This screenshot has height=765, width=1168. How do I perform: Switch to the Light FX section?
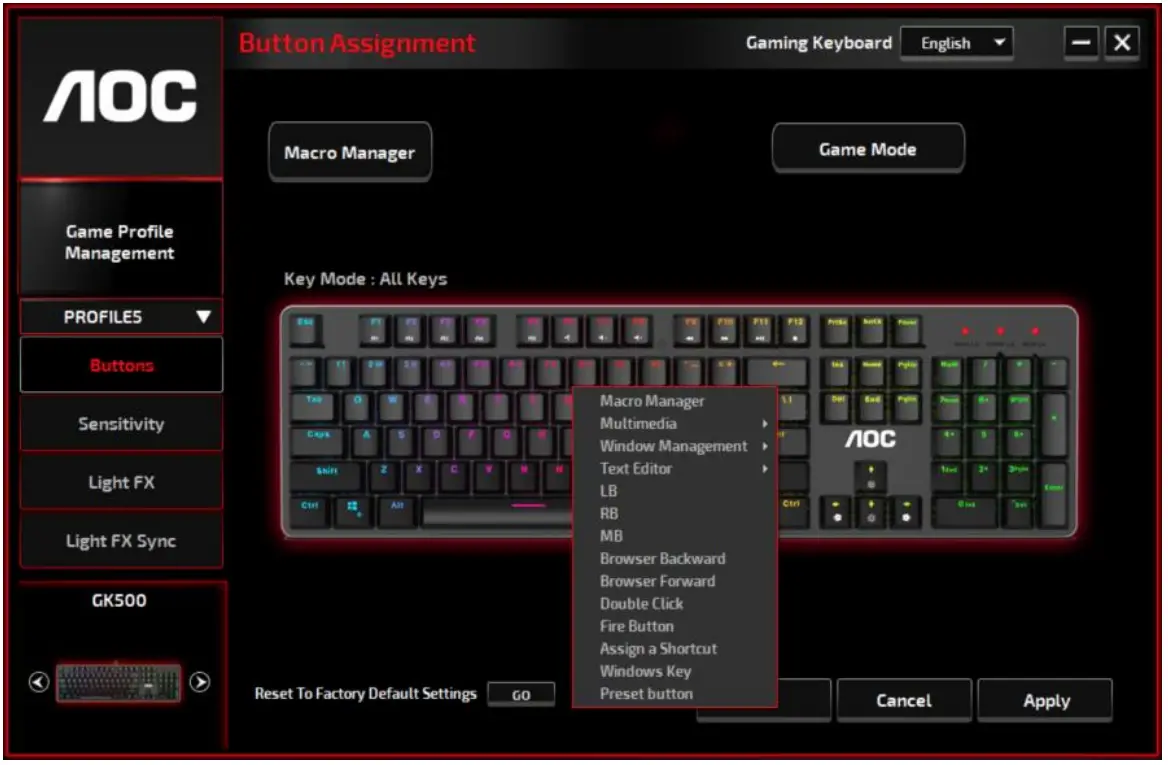click(120, 482)
